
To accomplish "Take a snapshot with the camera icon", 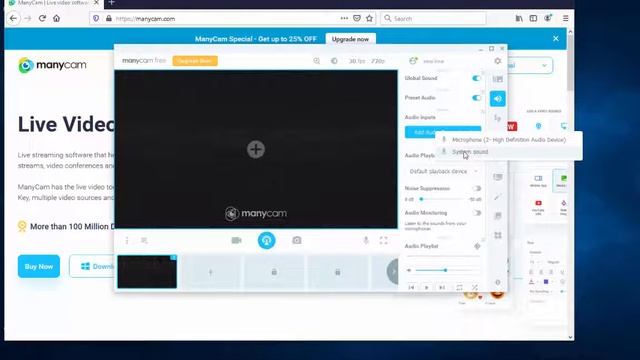I will point(297,240).
